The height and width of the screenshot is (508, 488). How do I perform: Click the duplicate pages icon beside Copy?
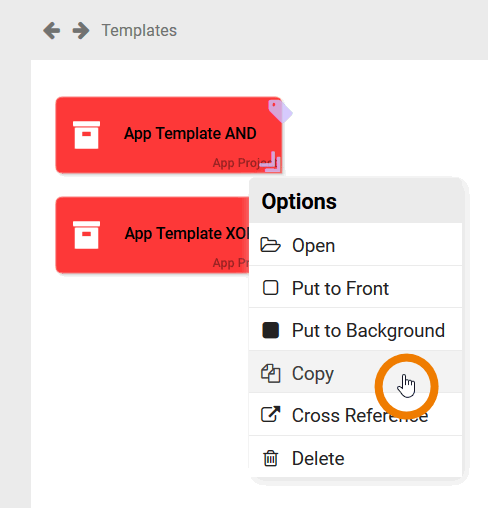coord(270,373)
